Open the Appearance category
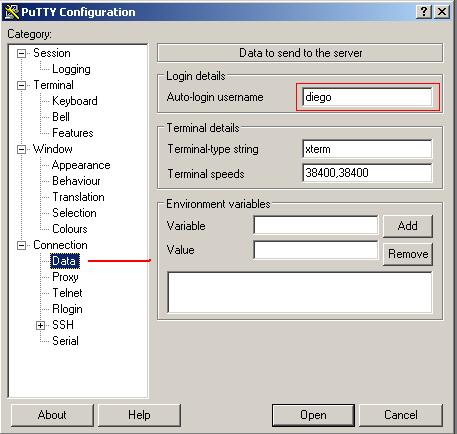 pos(81,165)
